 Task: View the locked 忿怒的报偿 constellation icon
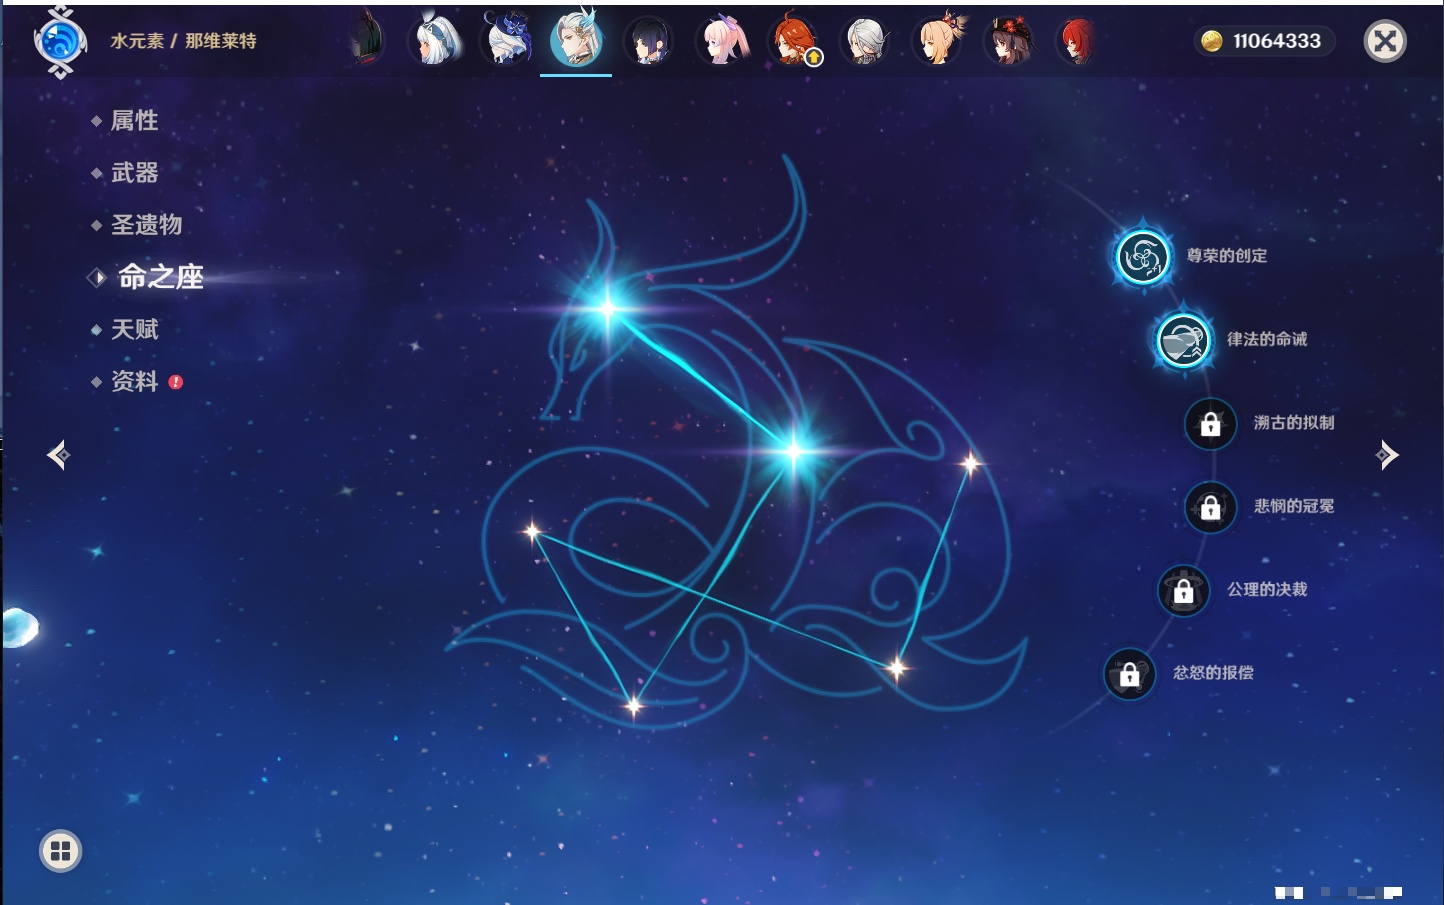pyautogui.click(x=1129, y=674)
